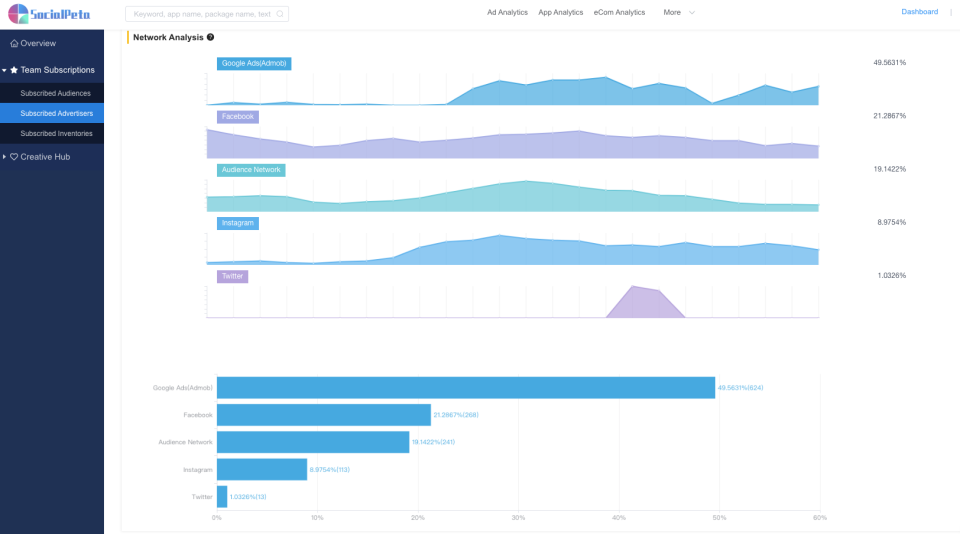Click the 8.9754%(113) bar label
This screenshot has width=960, height=534.
(x=329, y=470)
